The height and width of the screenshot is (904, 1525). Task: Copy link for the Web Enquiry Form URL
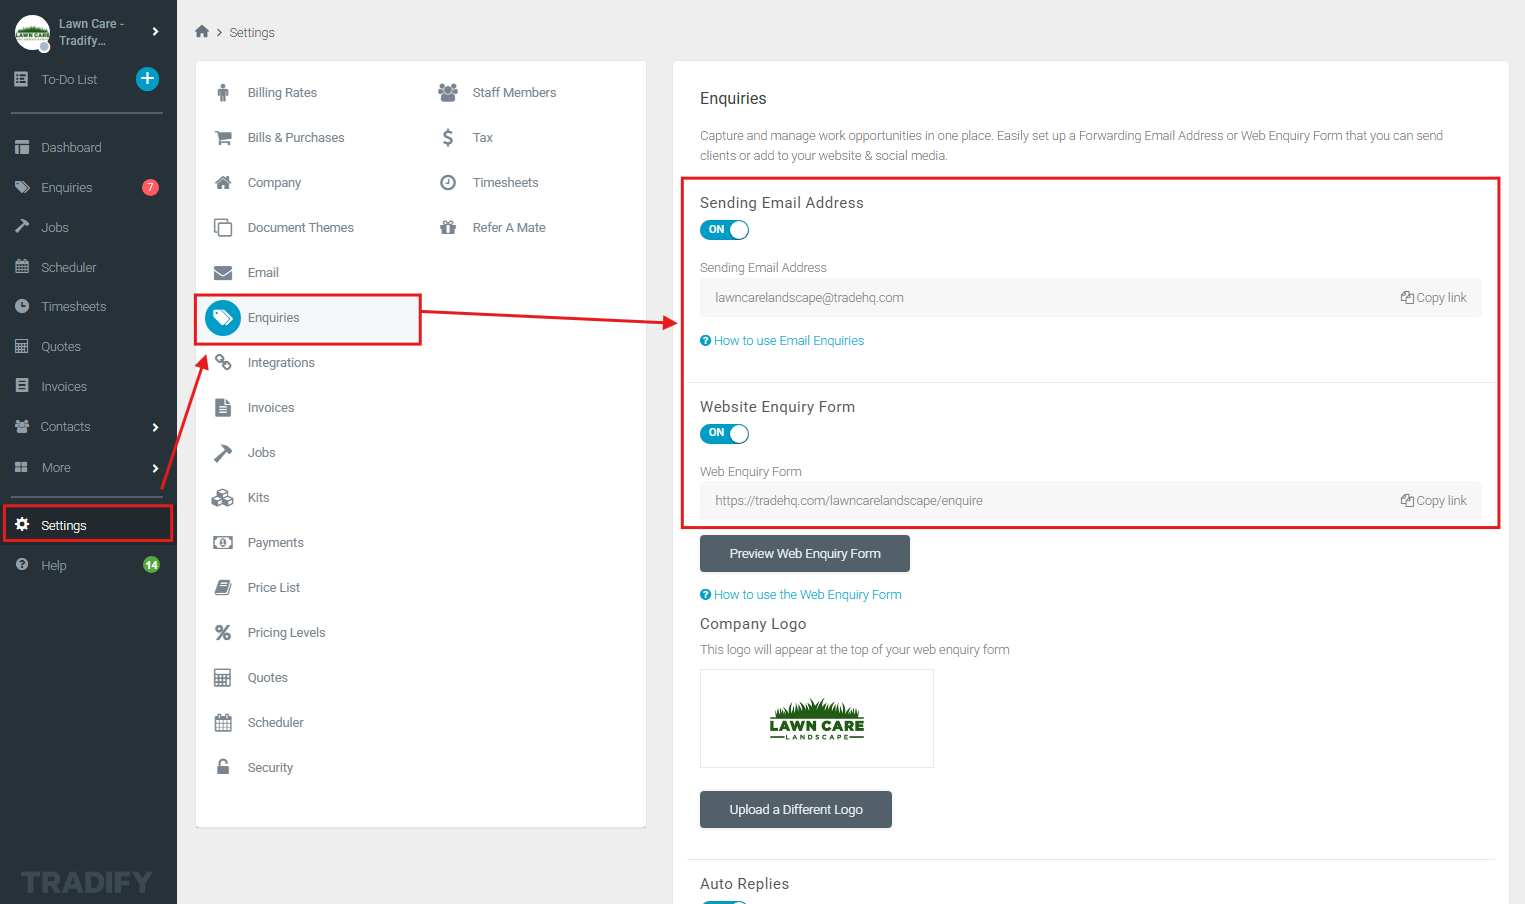pyautogui.click(x=1434, y=500)
